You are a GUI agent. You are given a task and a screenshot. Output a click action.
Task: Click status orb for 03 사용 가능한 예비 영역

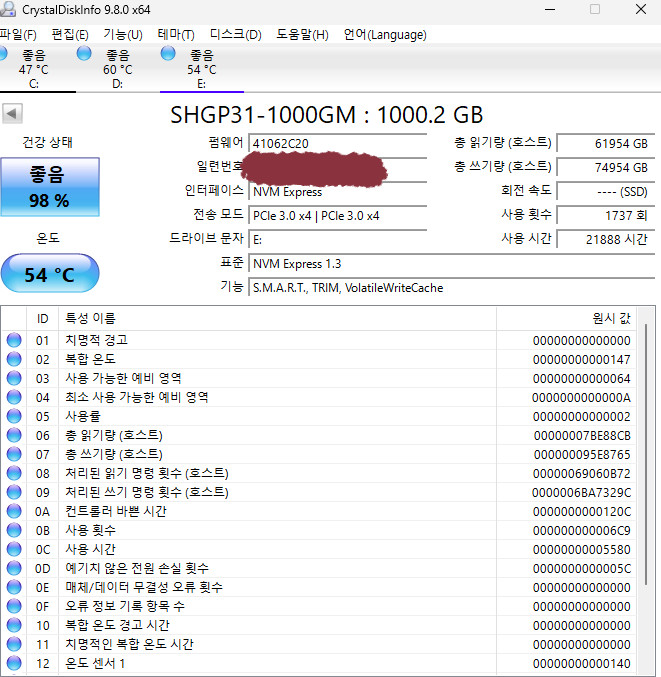(14, 378)
